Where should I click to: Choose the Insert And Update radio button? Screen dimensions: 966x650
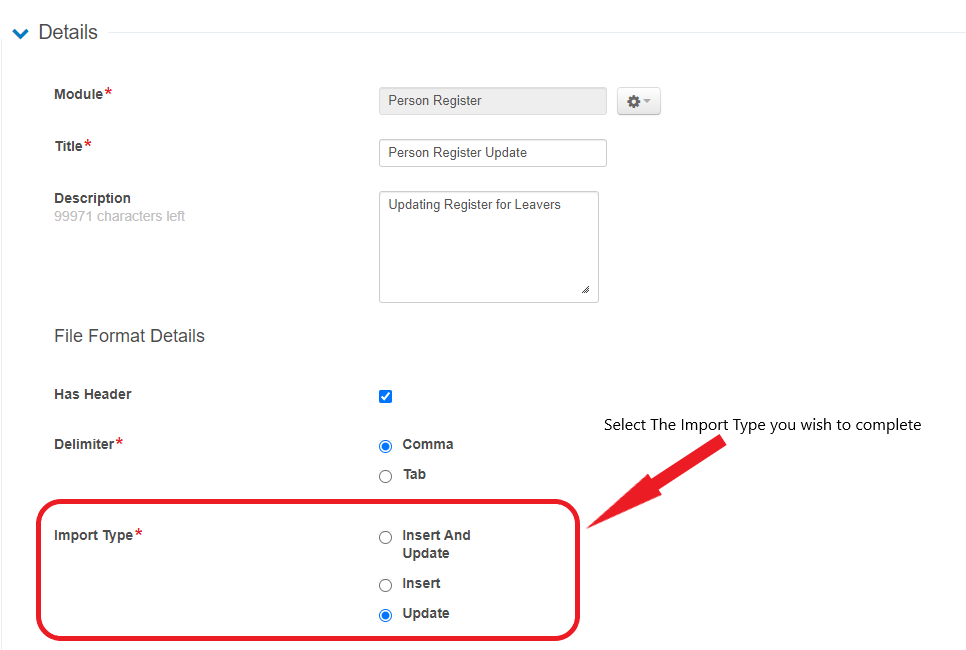(386, 537)
